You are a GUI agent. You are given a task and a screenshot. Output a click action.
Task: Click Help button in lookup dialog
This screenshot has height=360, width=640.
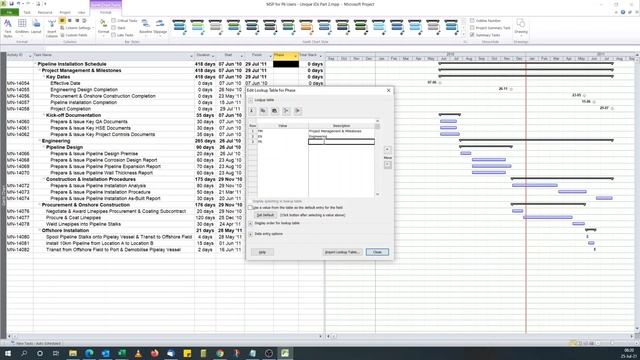(x=262, y=252)
